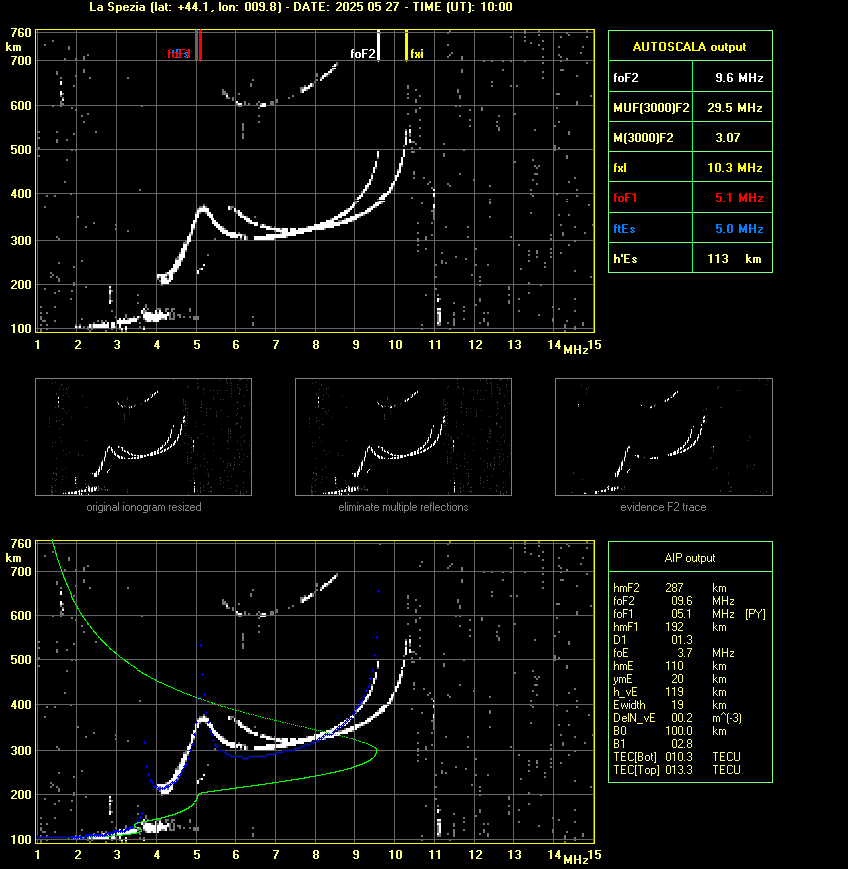Viewport: 848px width, 869px height.
Task: Click the F1 cusp peak in top ionogram
Action: [x=203, y=208]
